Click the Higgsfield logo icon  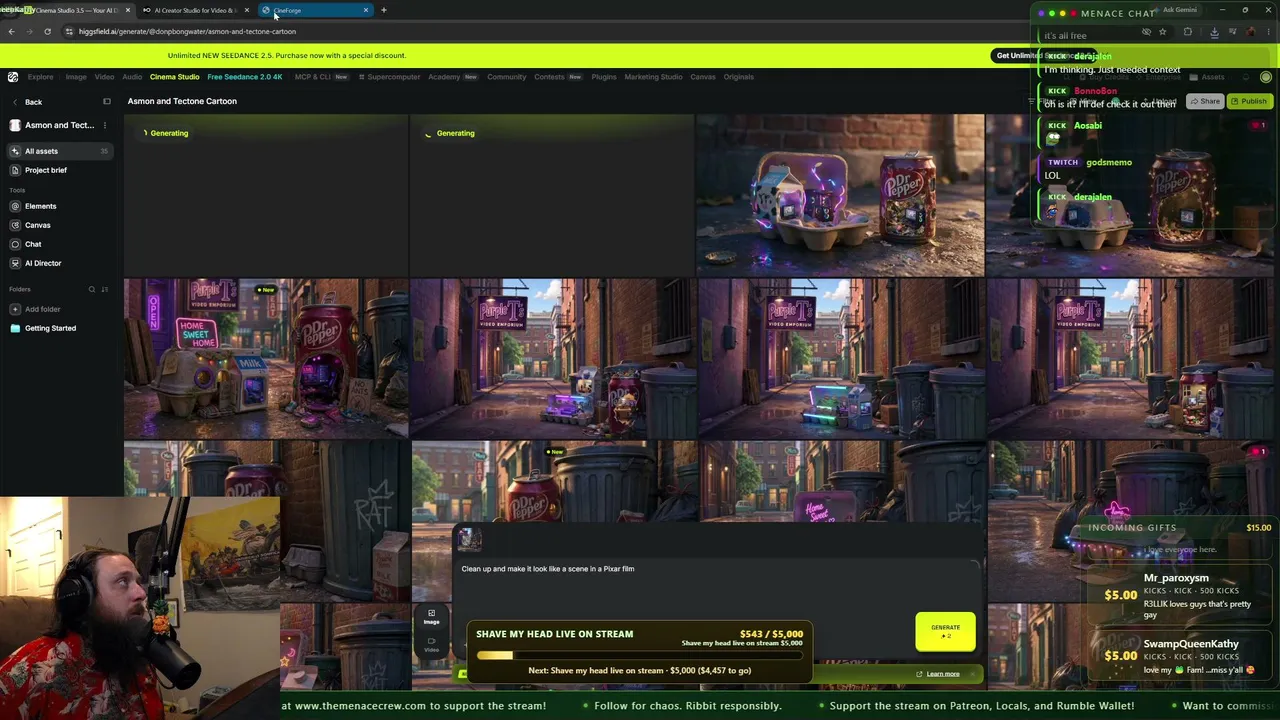click(13, 77)
